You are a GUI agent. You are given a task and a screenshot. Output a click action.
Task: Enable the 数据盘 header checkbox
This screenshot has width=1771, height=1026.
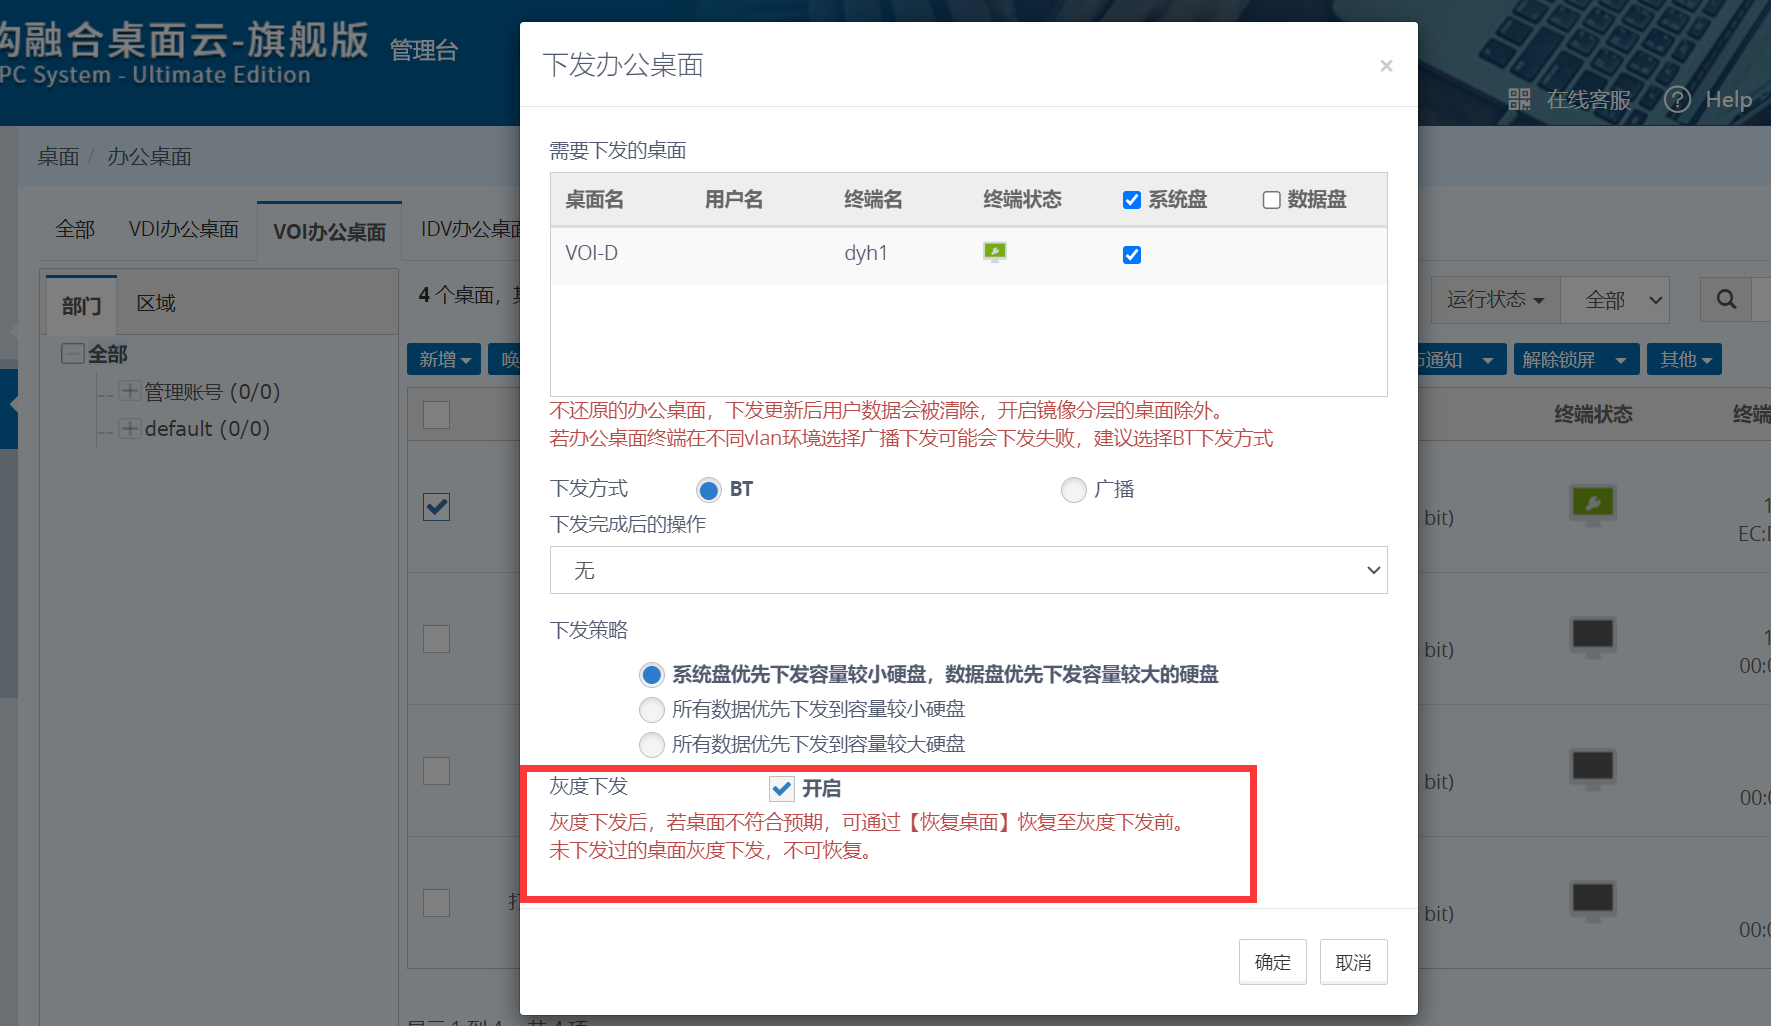pyautogui.click(x=1271, y=200)
